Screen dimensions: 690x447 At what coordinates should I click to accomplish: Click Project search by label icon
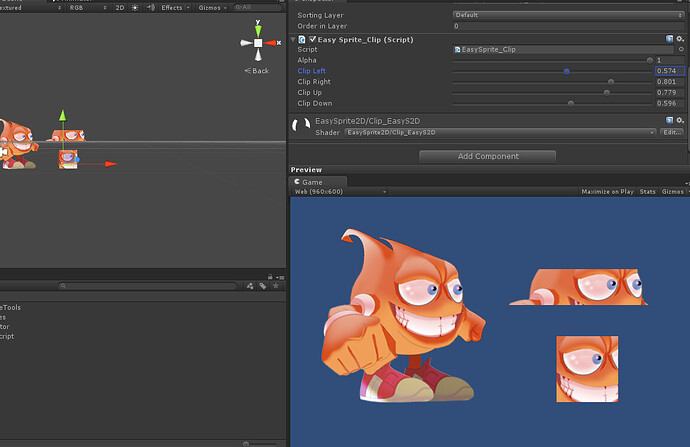[x=262, y=286]
